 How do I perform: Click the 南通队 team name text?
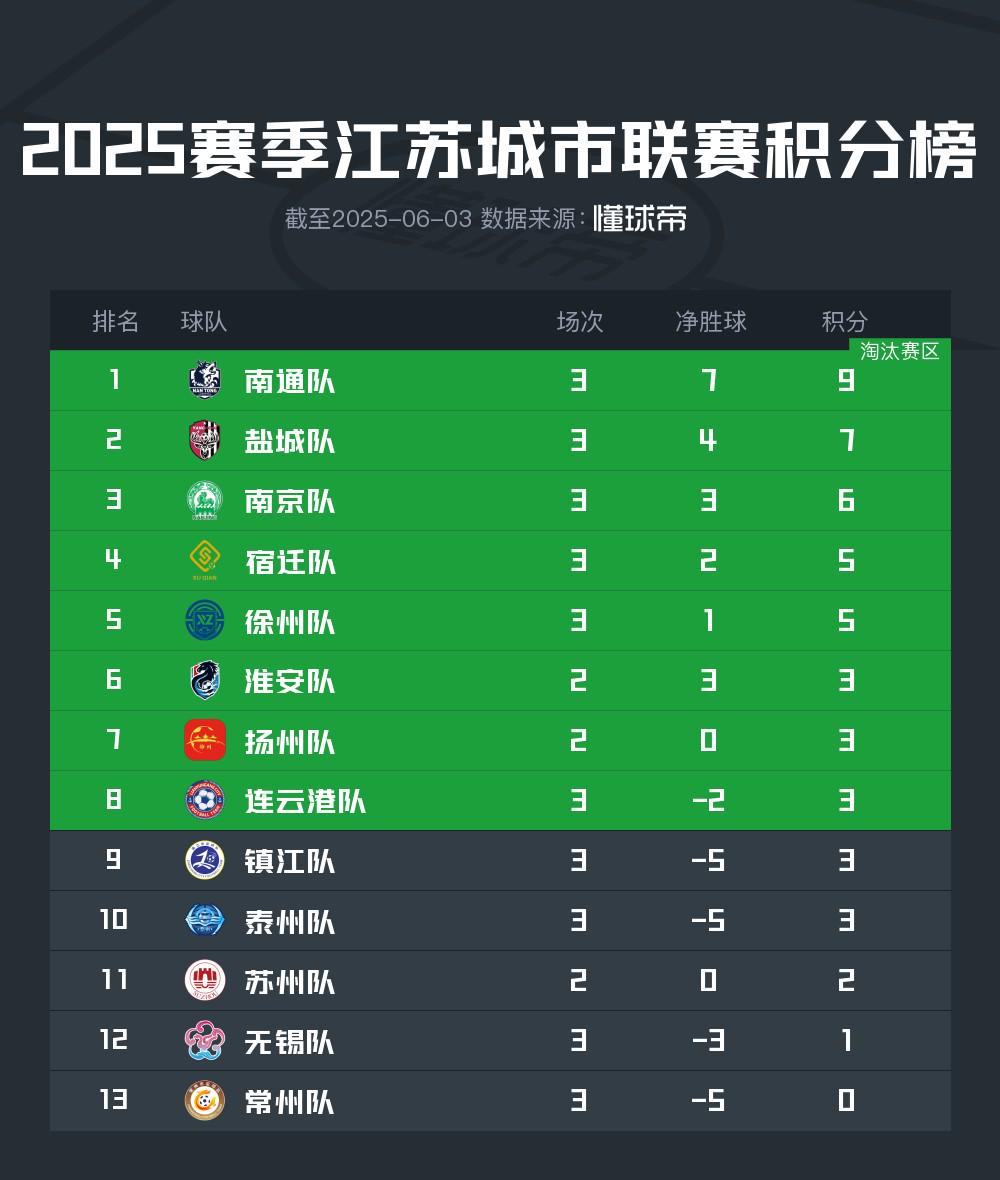click(290, 381)
